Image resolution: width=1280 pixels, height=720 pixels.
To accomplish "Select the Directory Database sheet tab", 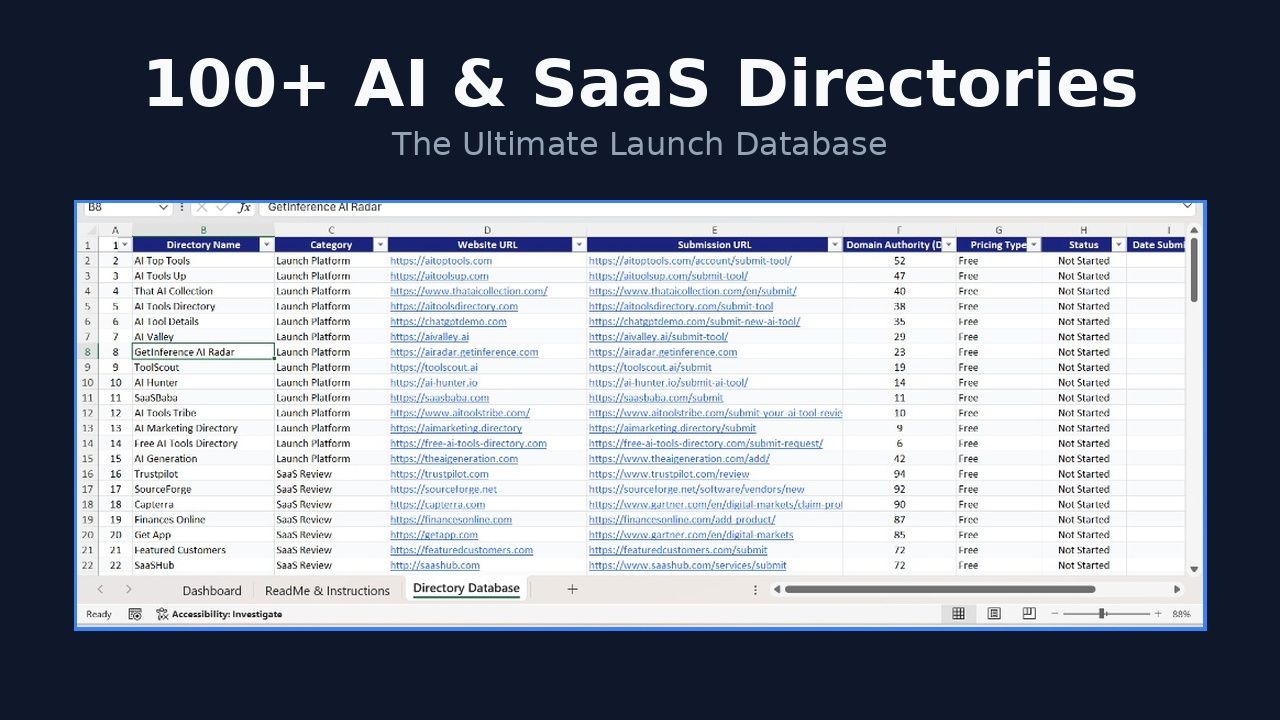I will (466, 588).
